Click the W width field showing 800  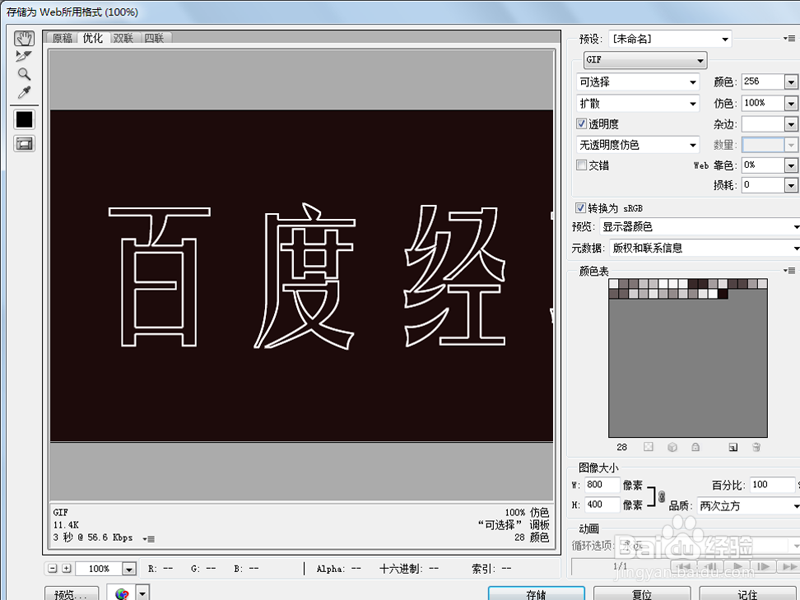(602, 485)
